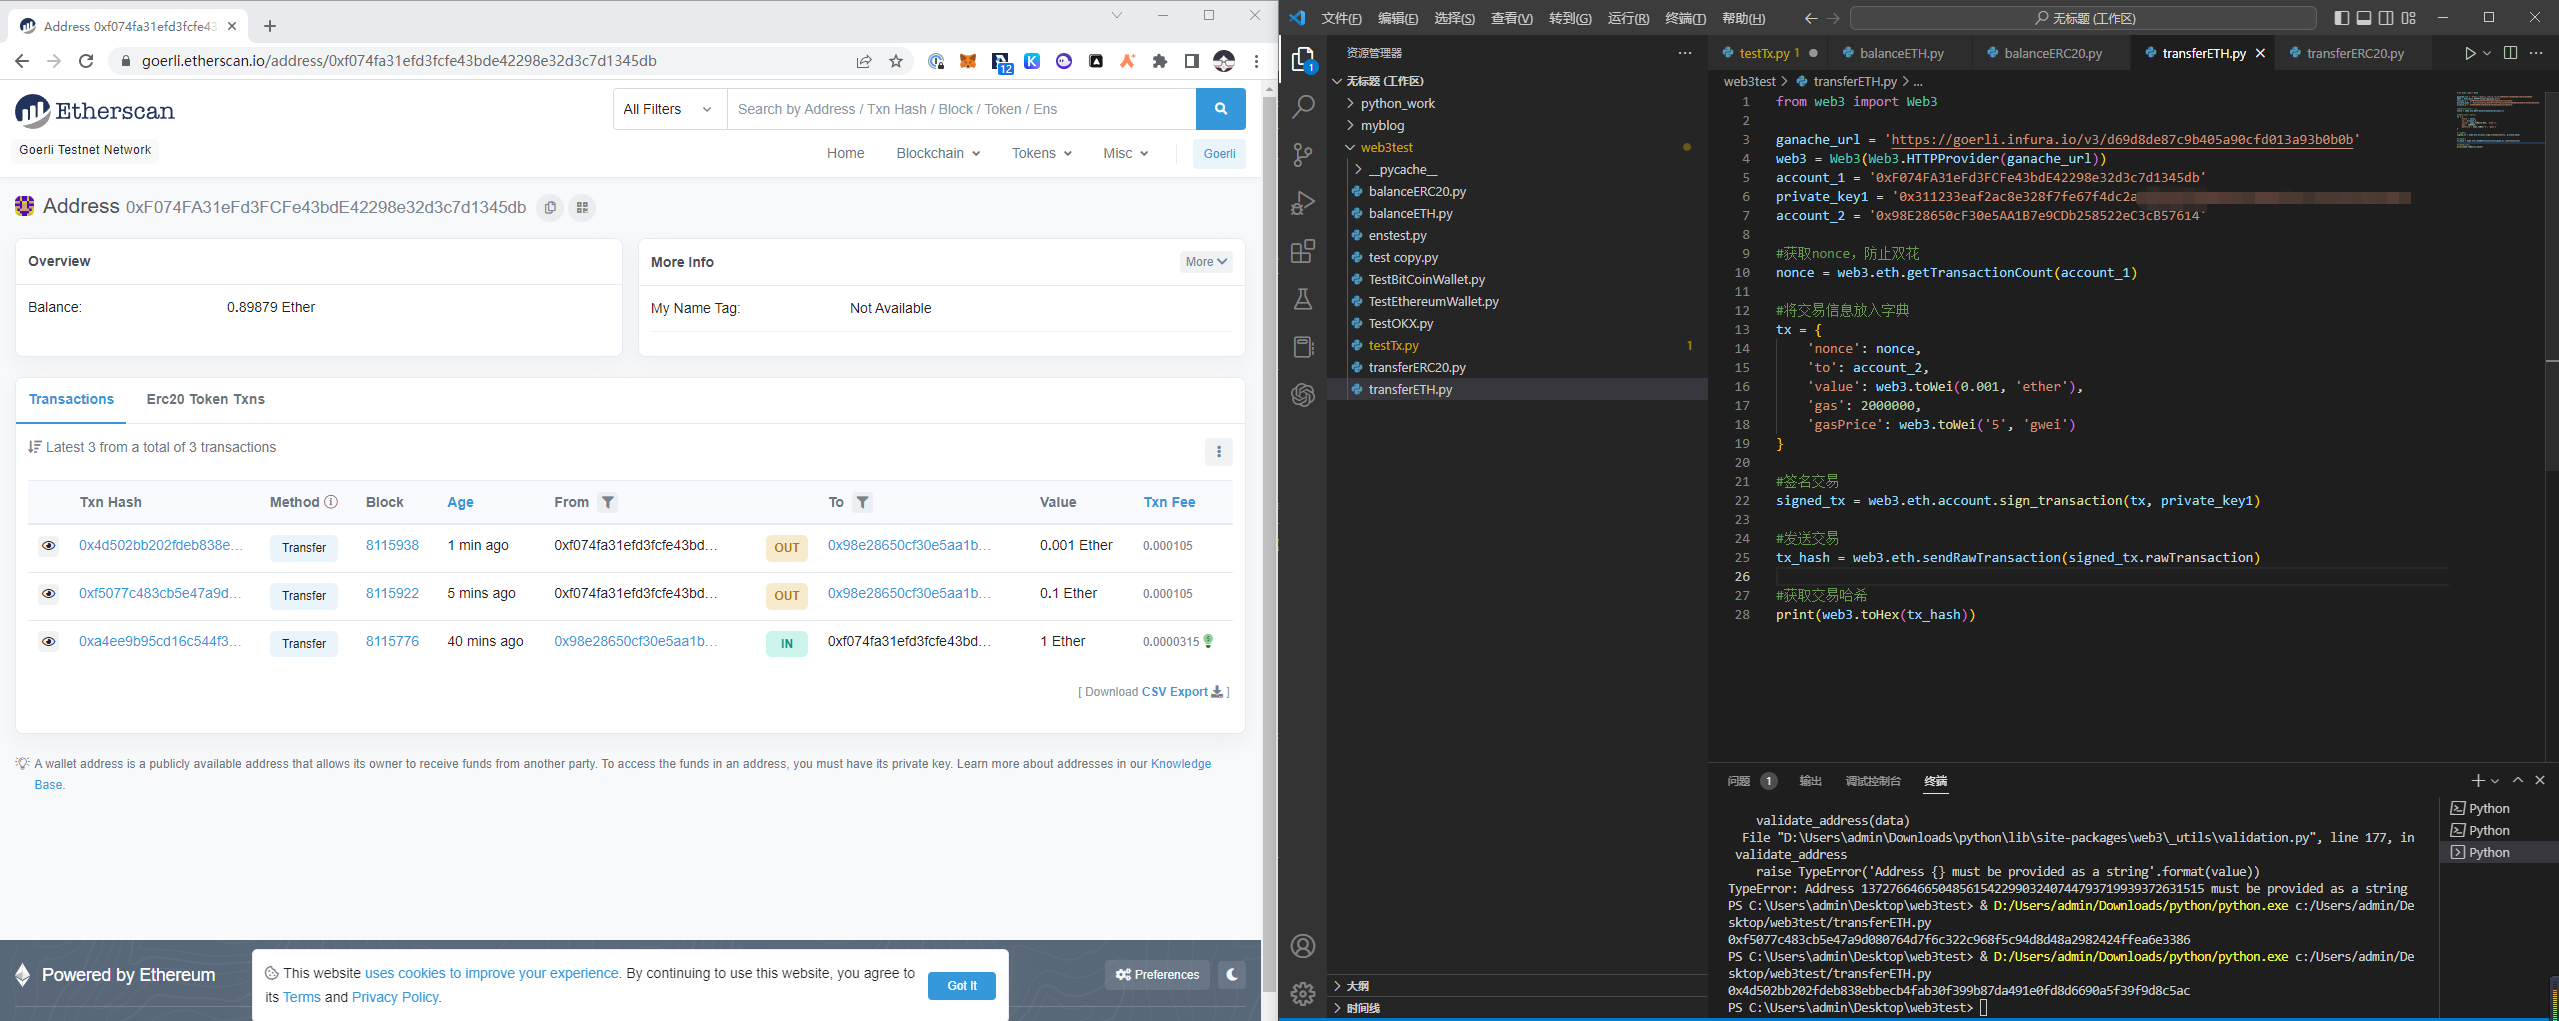Open the Testing flask view
Screen dimensions: 2559x1021
[1302, 299]
